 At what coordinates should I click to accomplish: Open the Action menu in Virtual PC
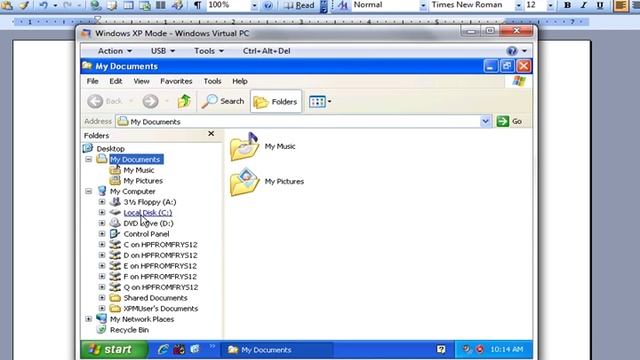(115, 51)
